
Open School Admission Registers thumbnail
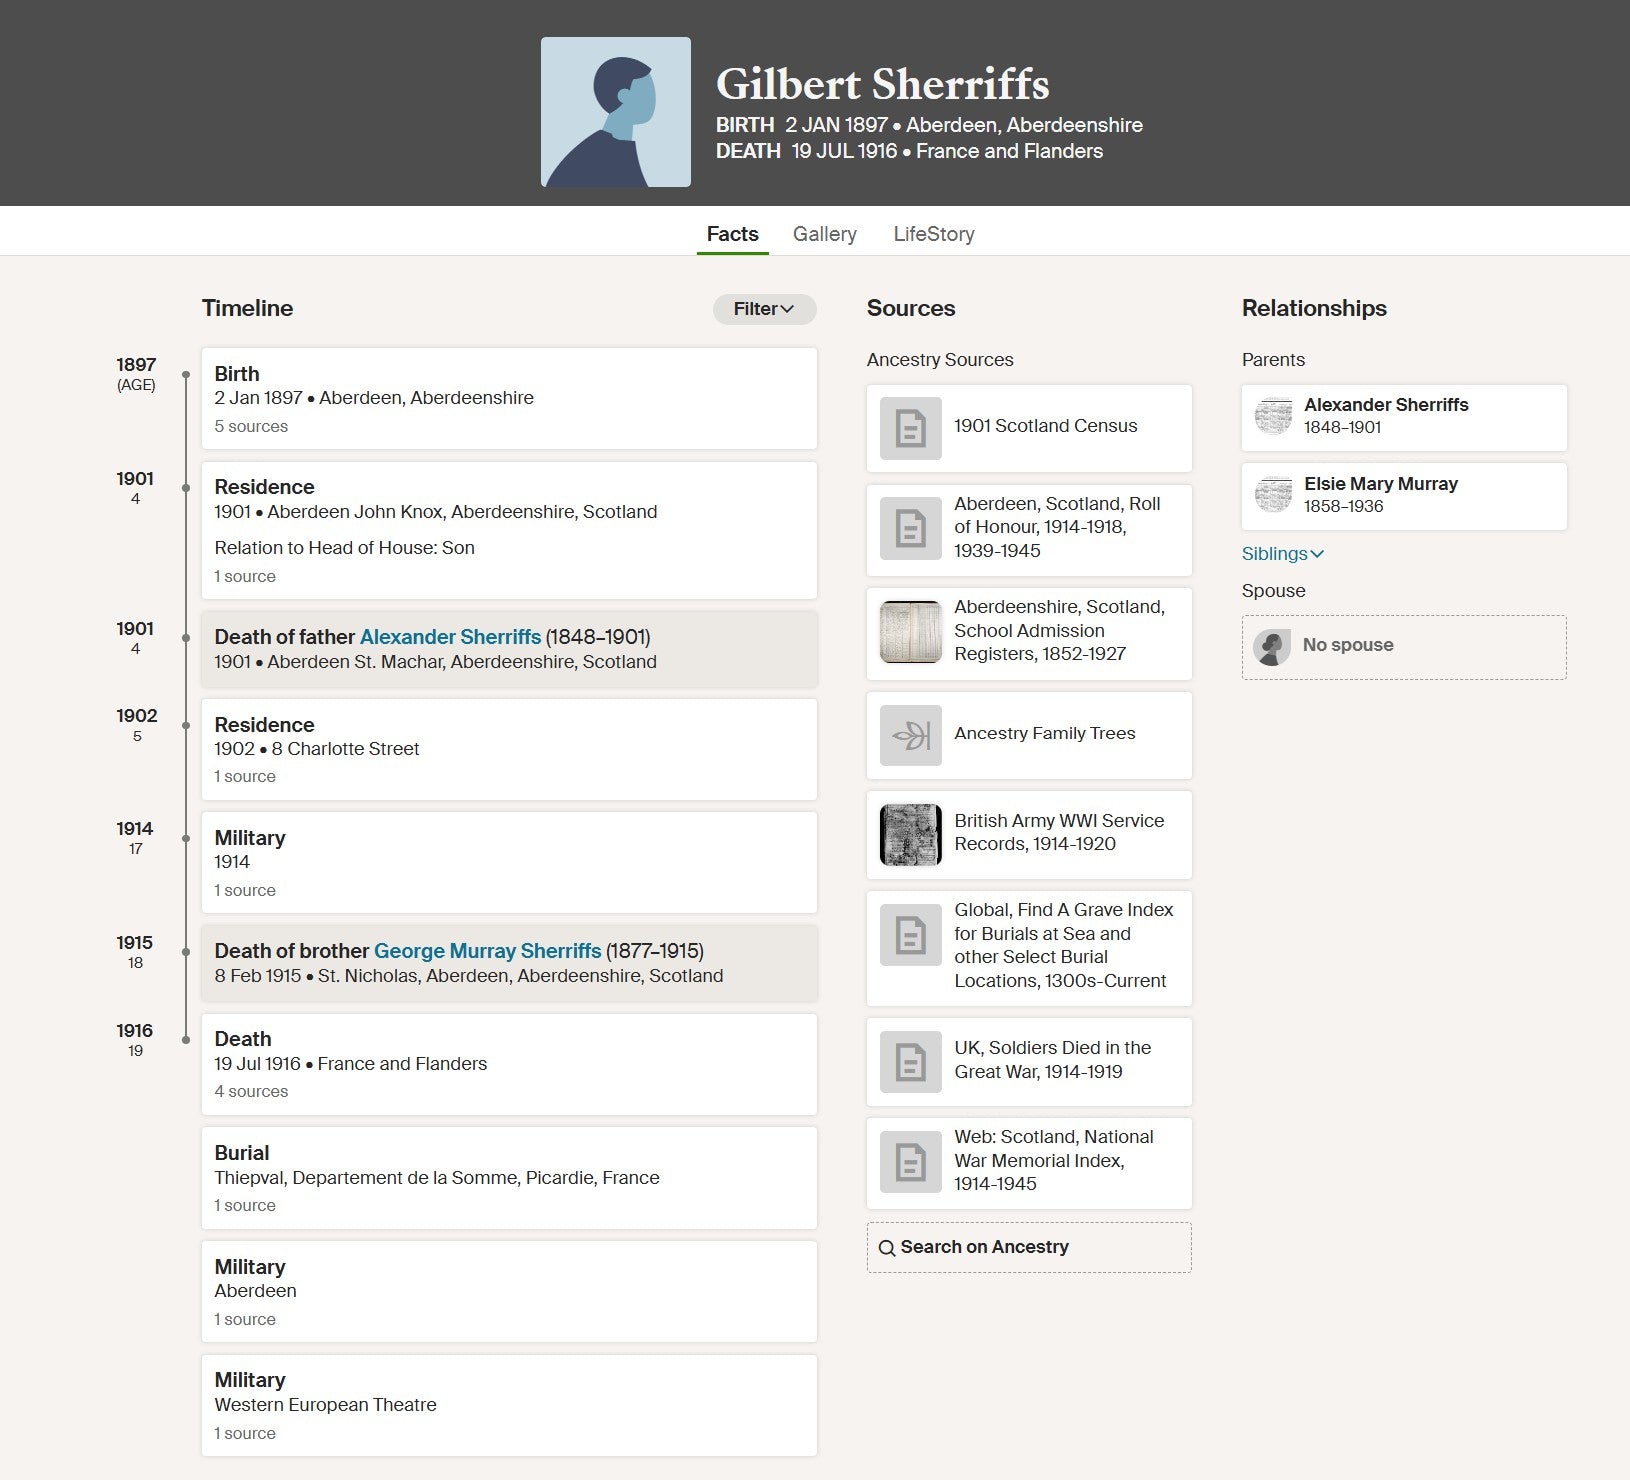[x=910, y=632]
